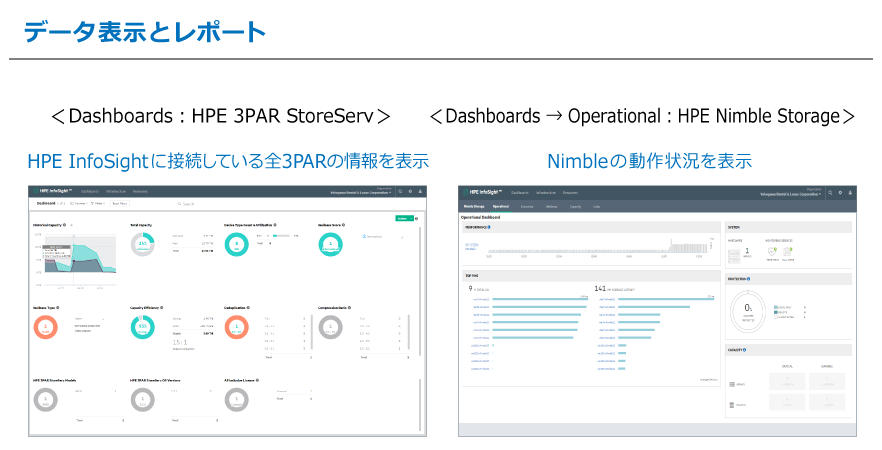The width and height of the screenshot is (882, 450).
Task: Click the All-inclusive License donut chart
Action: point(236,400)
